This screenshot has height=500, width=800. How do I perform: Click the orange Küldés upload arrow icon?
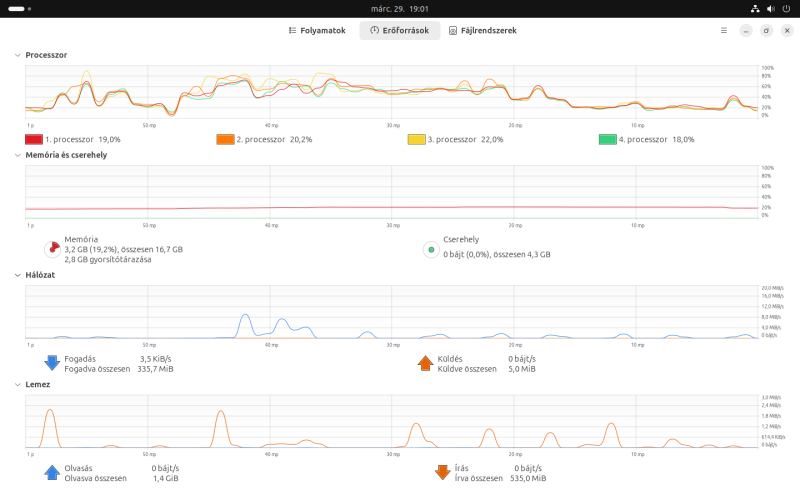(425, 363)
